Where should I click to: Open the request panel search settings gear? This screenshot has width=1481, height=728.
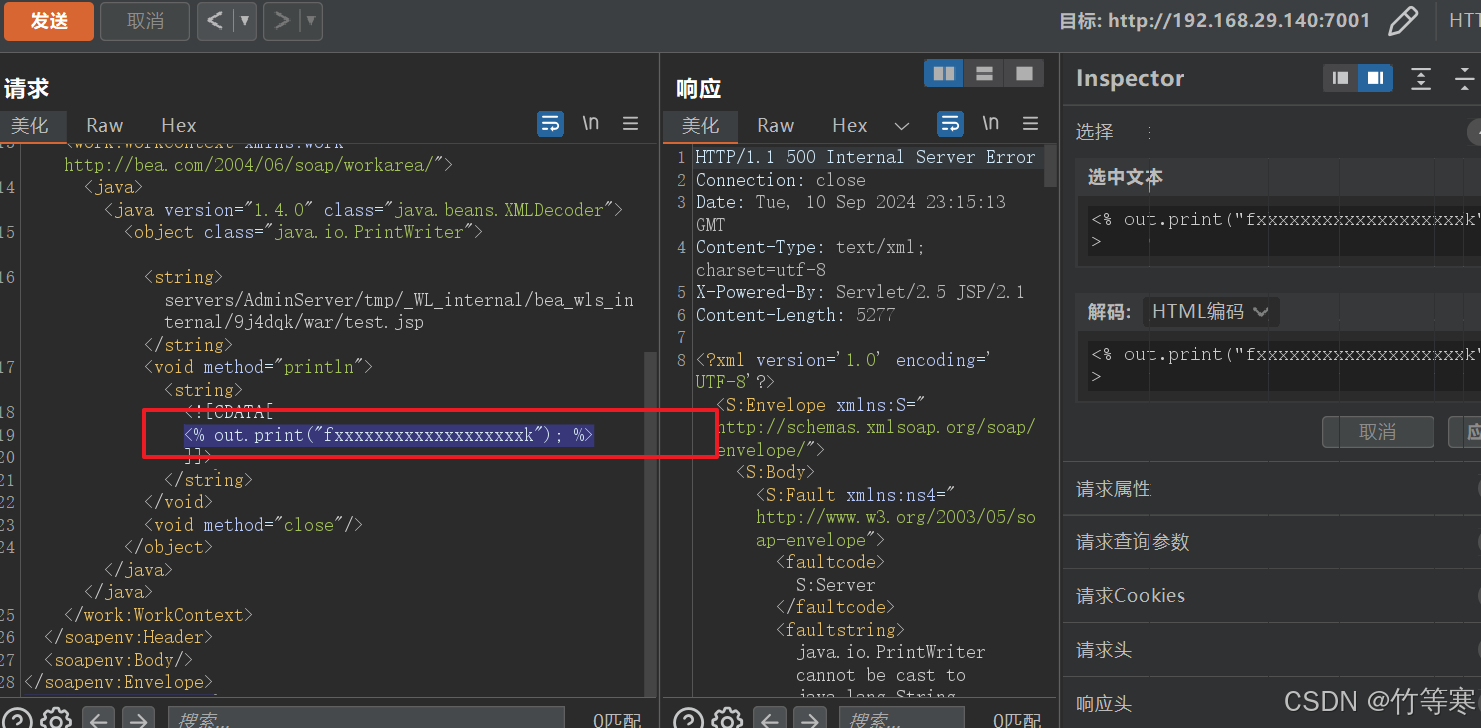pyautogui.click(x=56, y=718)
